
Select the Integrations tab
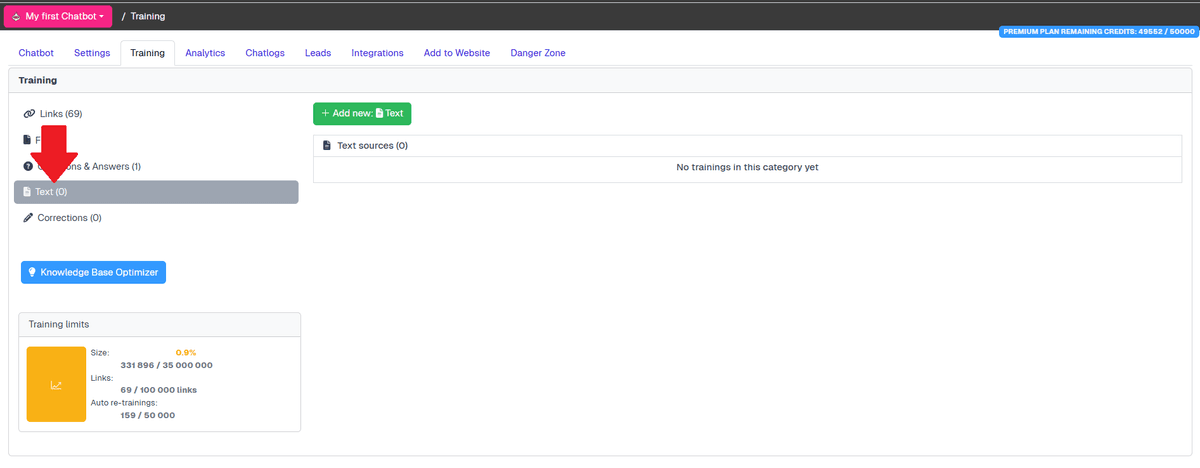point(377,53)
